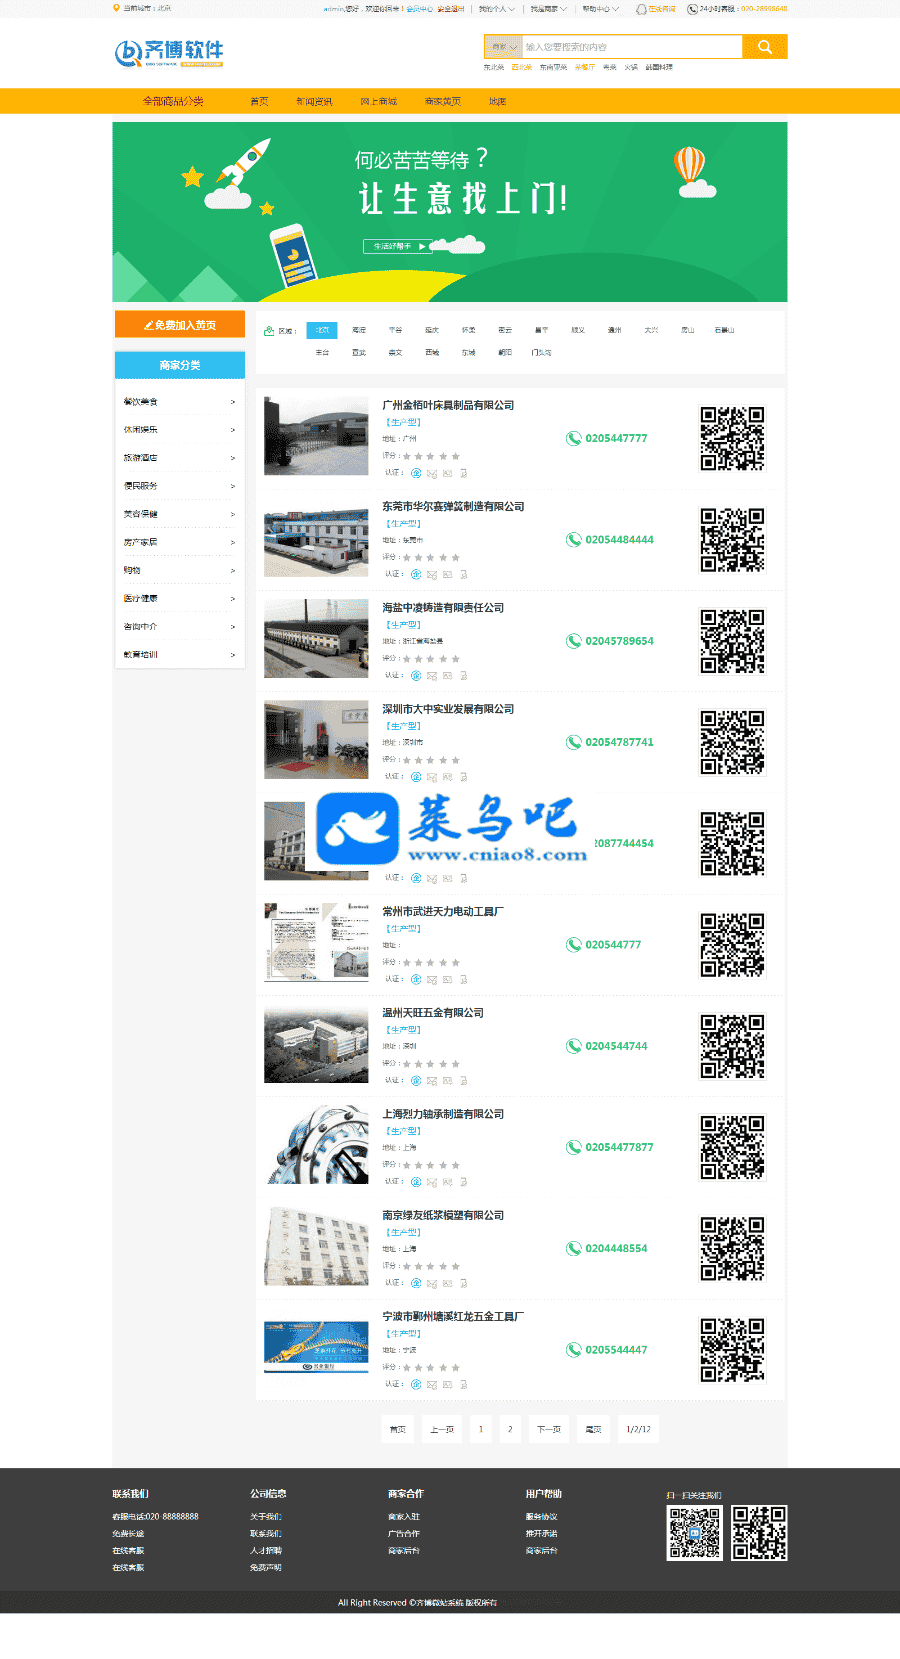This screenshot has height=1659, width=900.
Task: Click the search keyword input field
Action: pyautogui.click(x=632, y=47)
